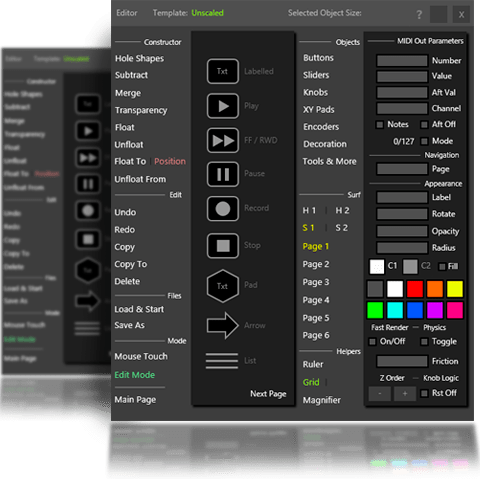Viewport: 480px width, 480px height.
Task: Pick the red color swatch
Action: (415, 289)
